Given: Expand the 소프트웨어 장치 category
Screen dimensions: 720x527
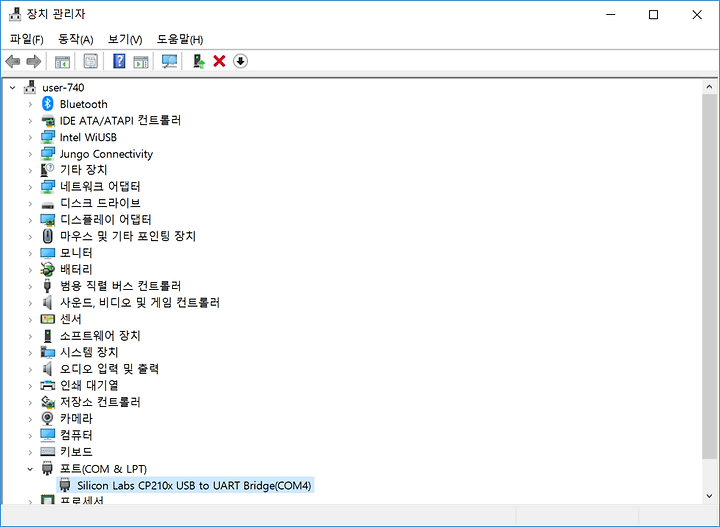Looking at the screenshot, I should point(30,336).
